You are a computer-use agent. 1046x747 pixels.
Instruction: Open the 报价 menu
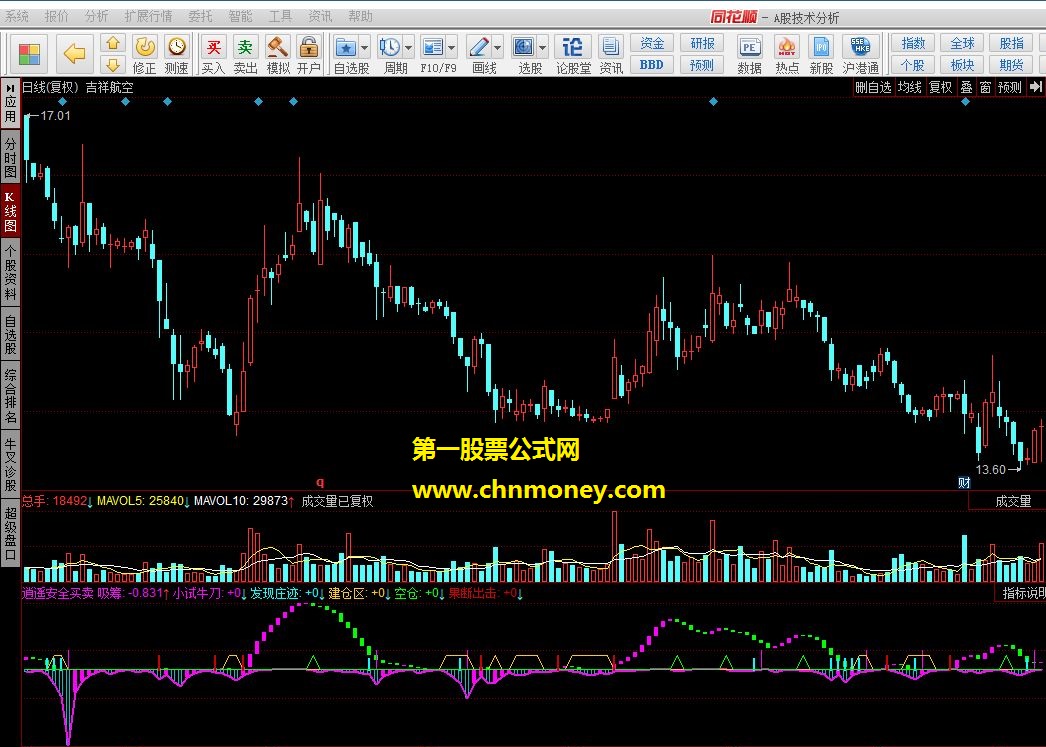[57, 16]
